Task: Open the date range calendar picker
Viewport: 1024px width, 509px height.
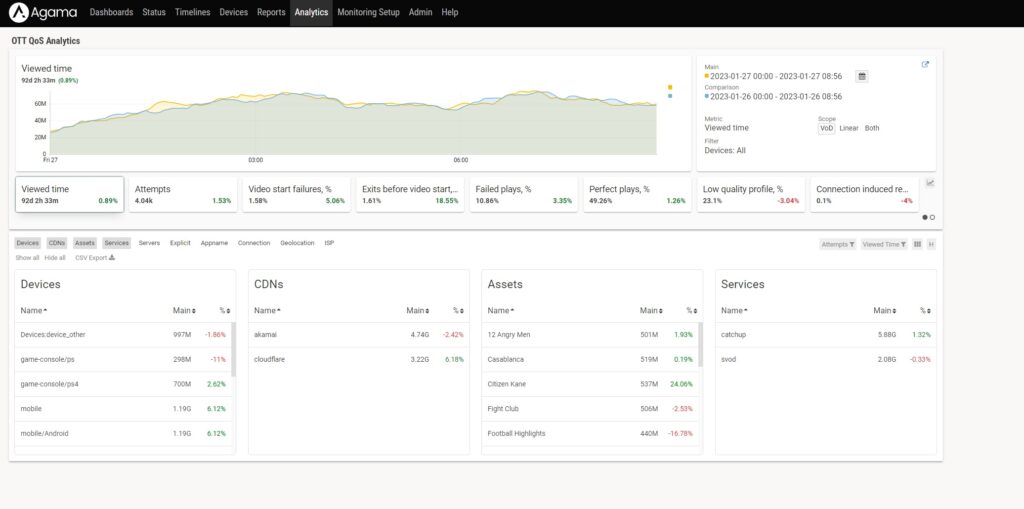Action: [x=862, y=76]
